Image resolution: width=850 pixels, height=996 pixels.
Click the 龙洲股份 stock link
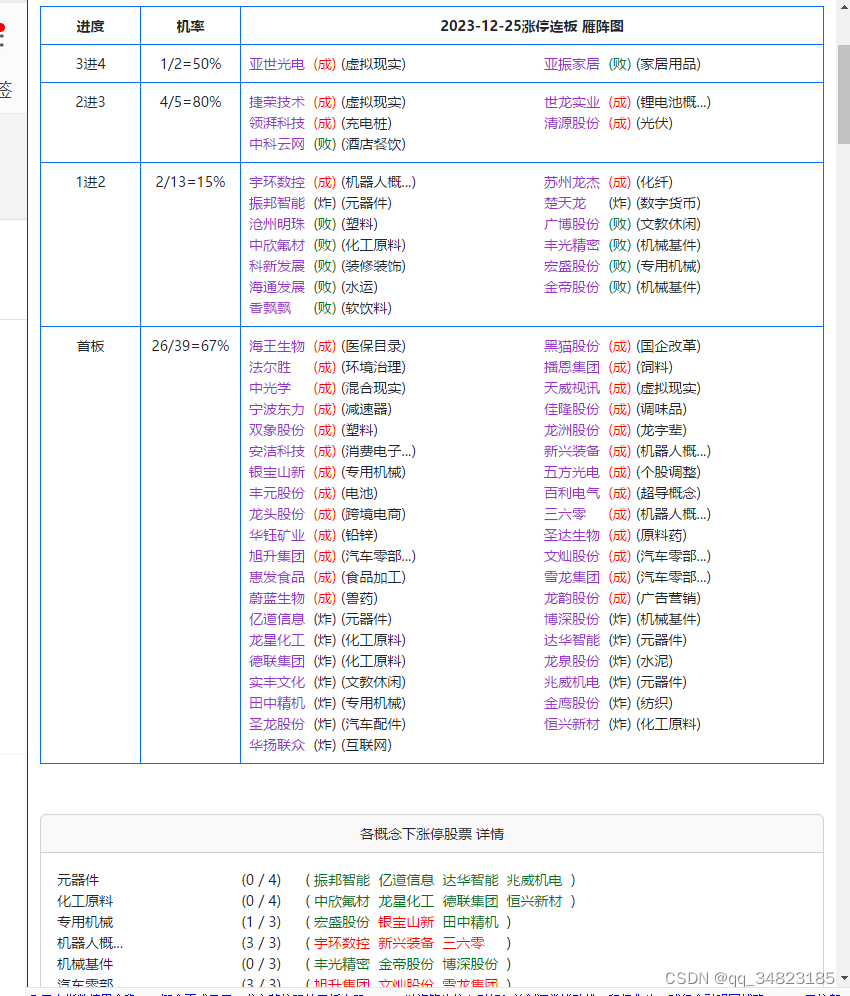point(571,430)
